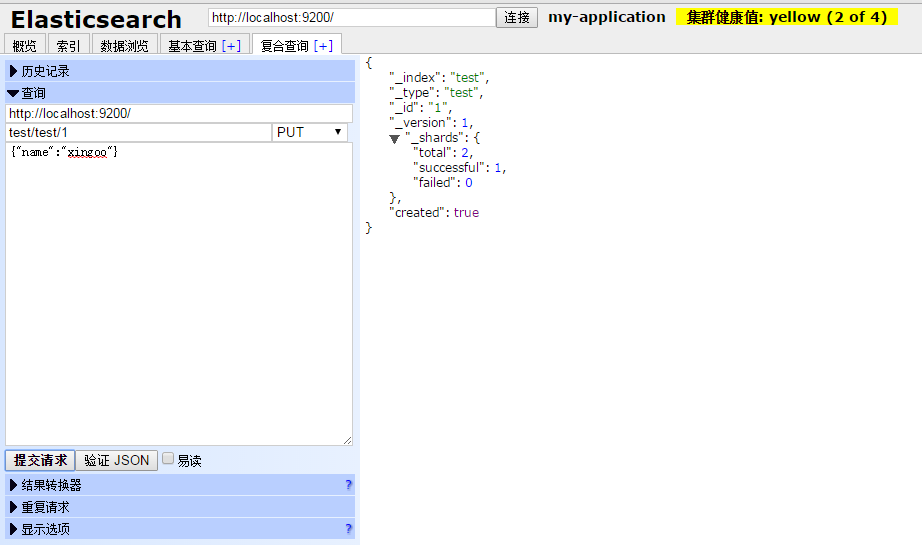Click the yellow cluster health indicator
The height and width of the screenshot is (546, 922).
point(786,17)
